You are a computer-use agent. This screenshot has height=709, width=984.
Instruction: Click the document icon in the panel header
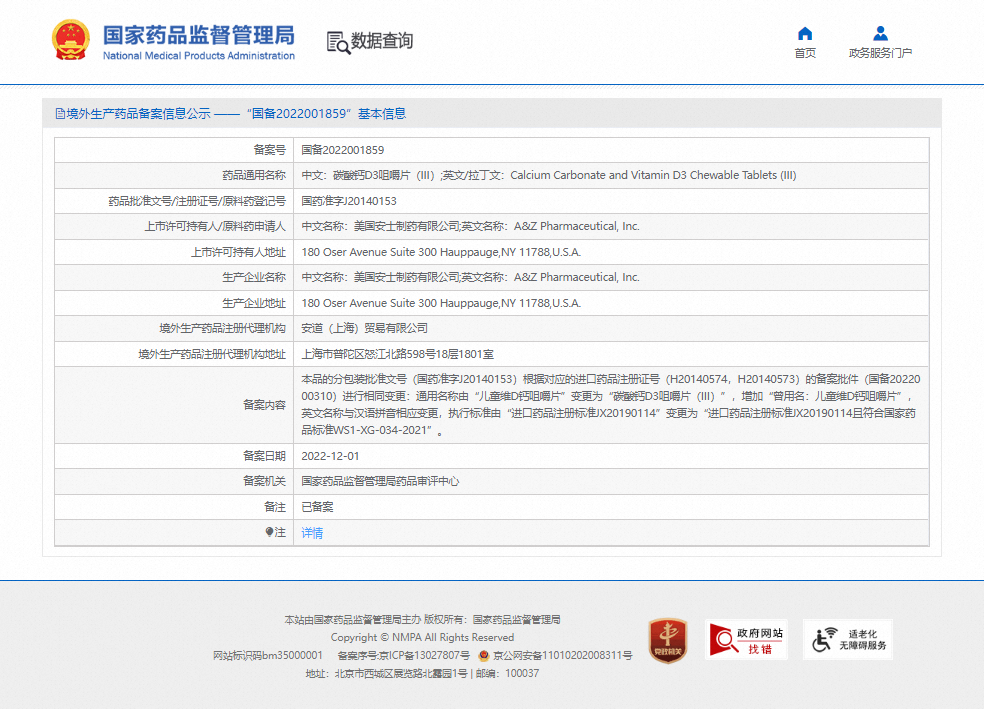[60, 114]
